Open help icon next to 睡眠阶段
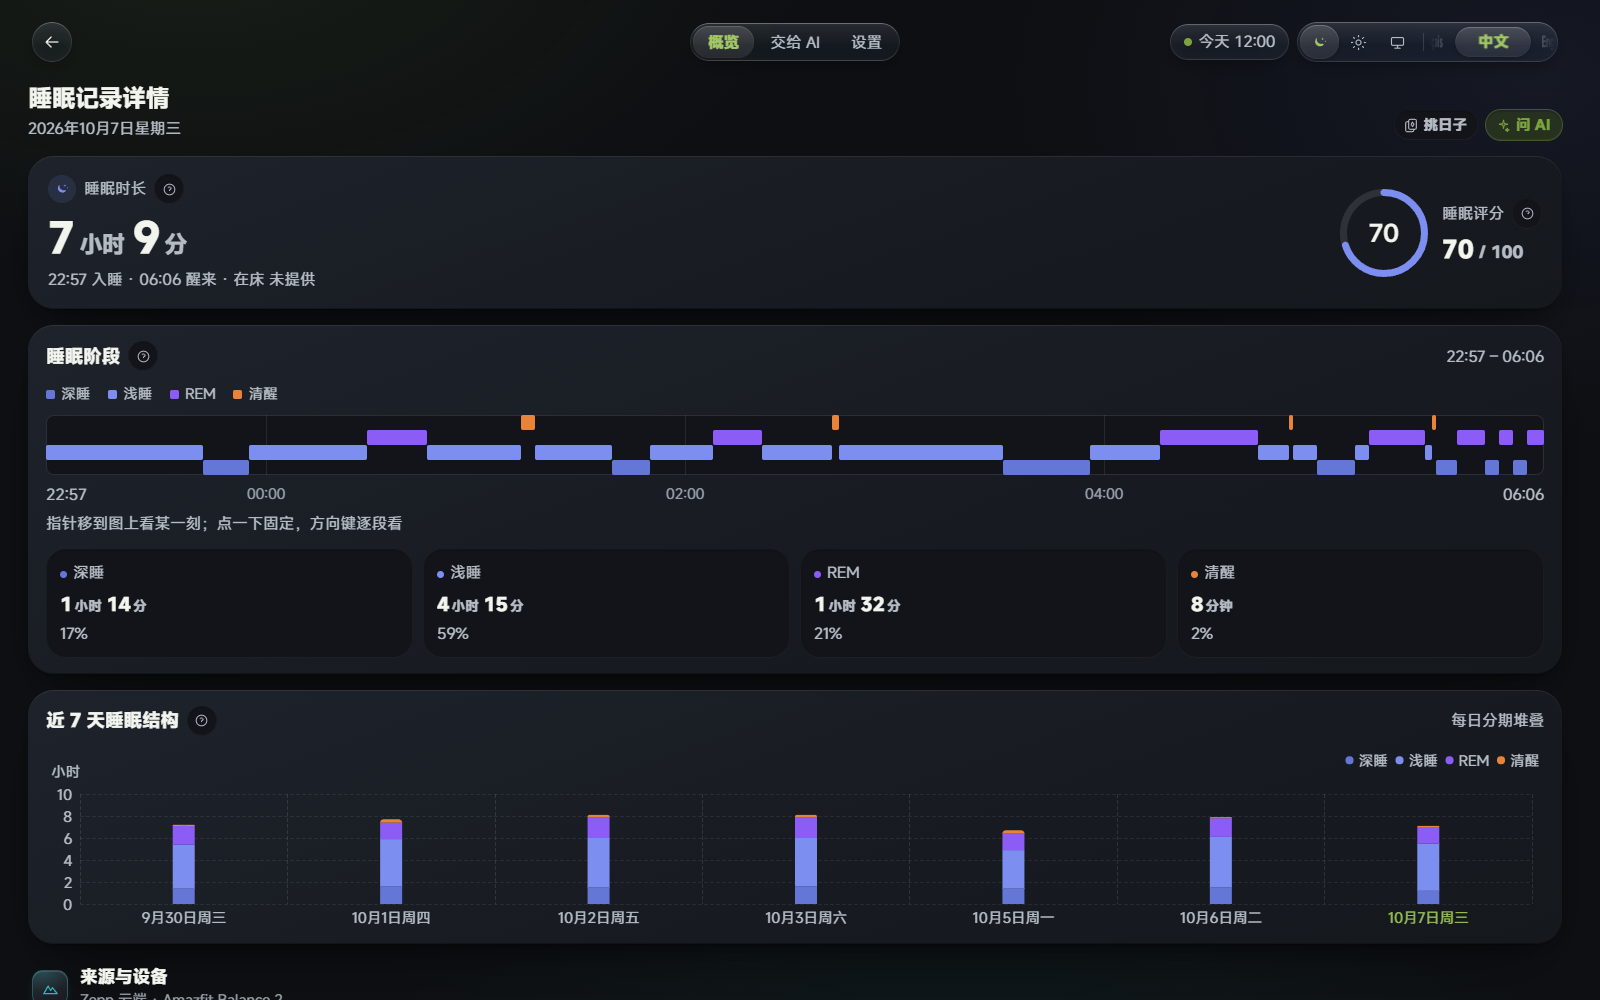Viewport: 1600px width, 1000px height. pos(143,356)
